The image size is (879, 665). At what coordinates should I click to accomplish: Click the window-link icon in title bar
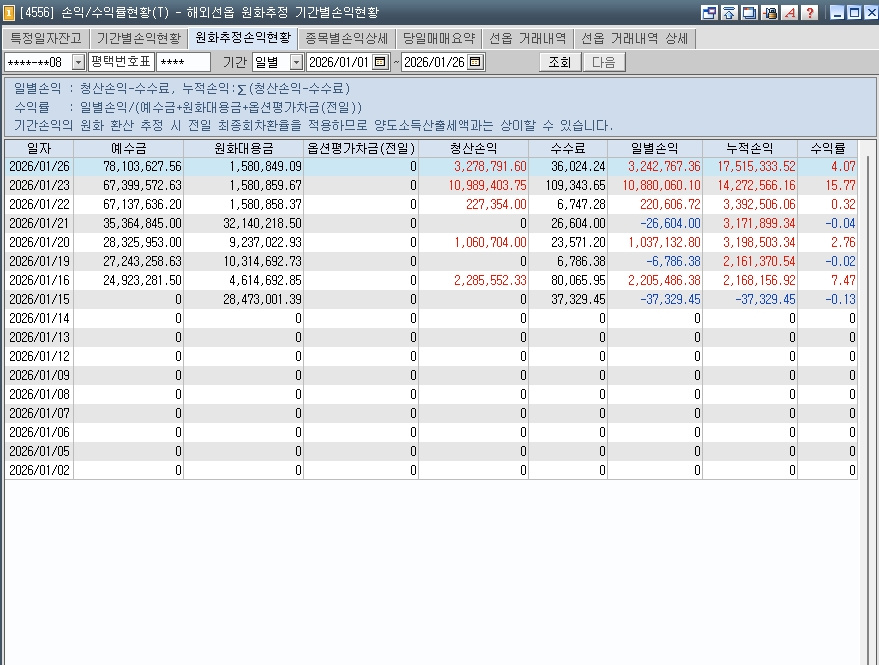(x=709, y=12)
